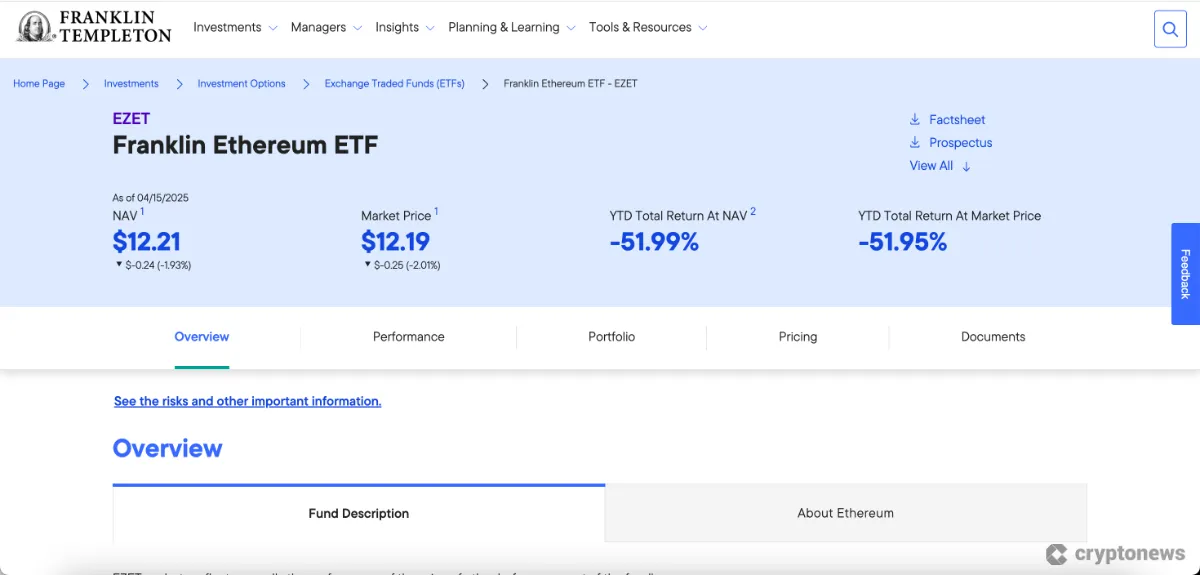The width and height of the screenshot is (1200, 575).
Task: Open Planning & Learning navigation menu
Action: click(x=504, y=27)
